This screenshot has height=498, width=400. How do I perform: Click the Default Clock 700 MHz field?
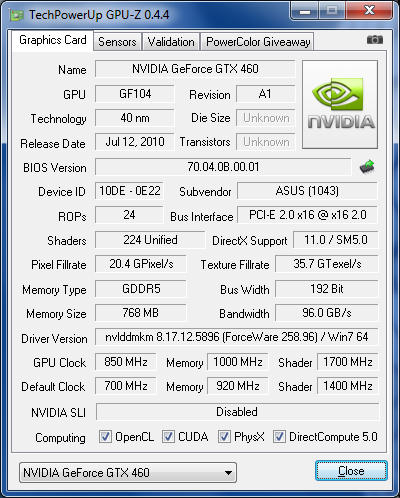pyautogui.click(x=126, y=386)
